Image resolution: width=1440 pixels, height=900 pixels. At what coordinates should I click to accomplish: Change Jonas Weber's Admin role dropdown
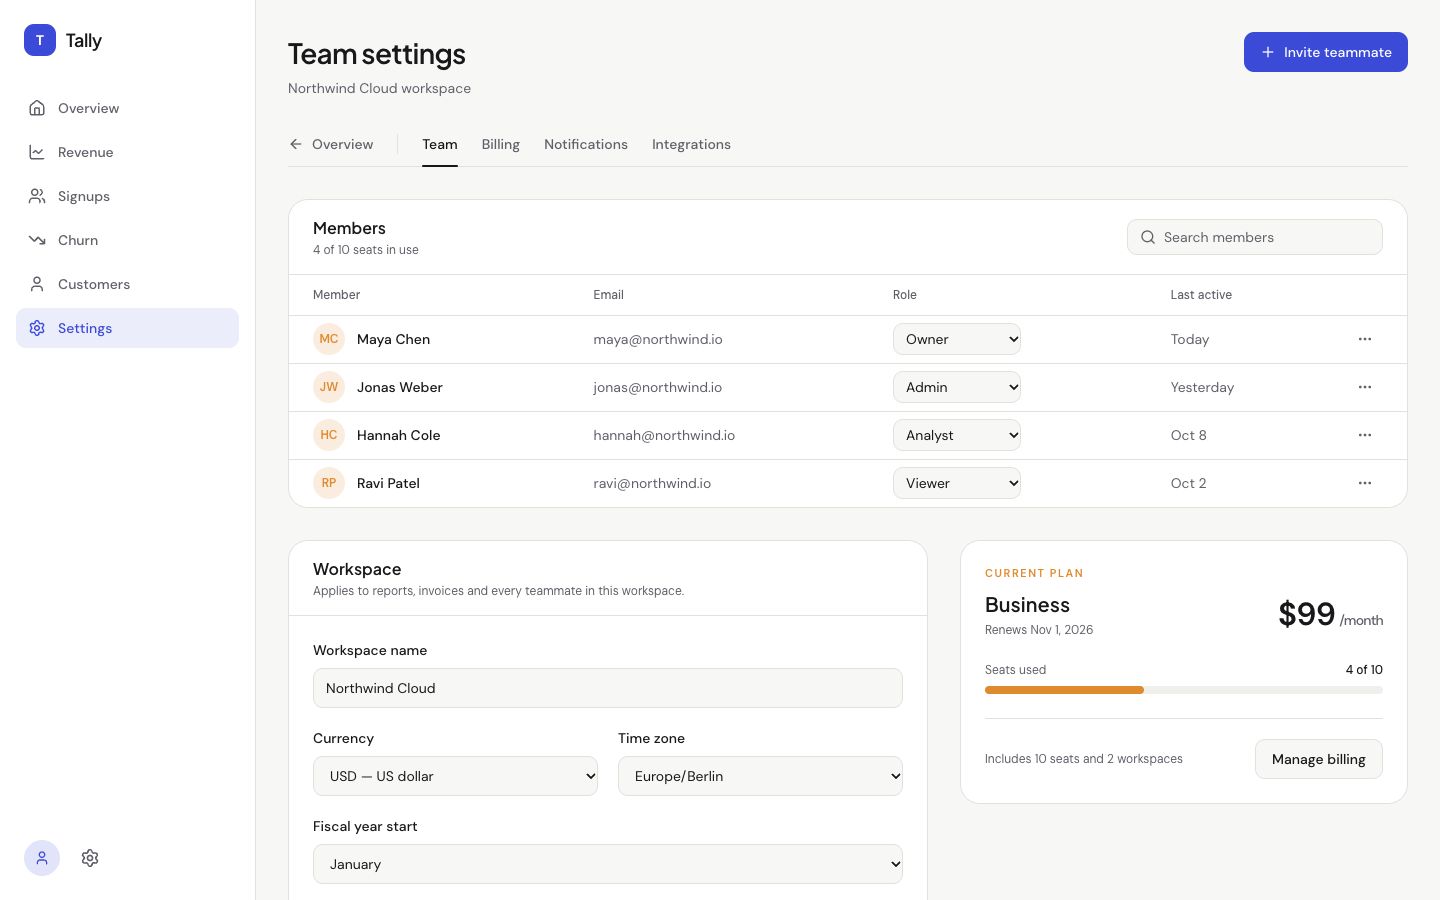tap(957, 387)
